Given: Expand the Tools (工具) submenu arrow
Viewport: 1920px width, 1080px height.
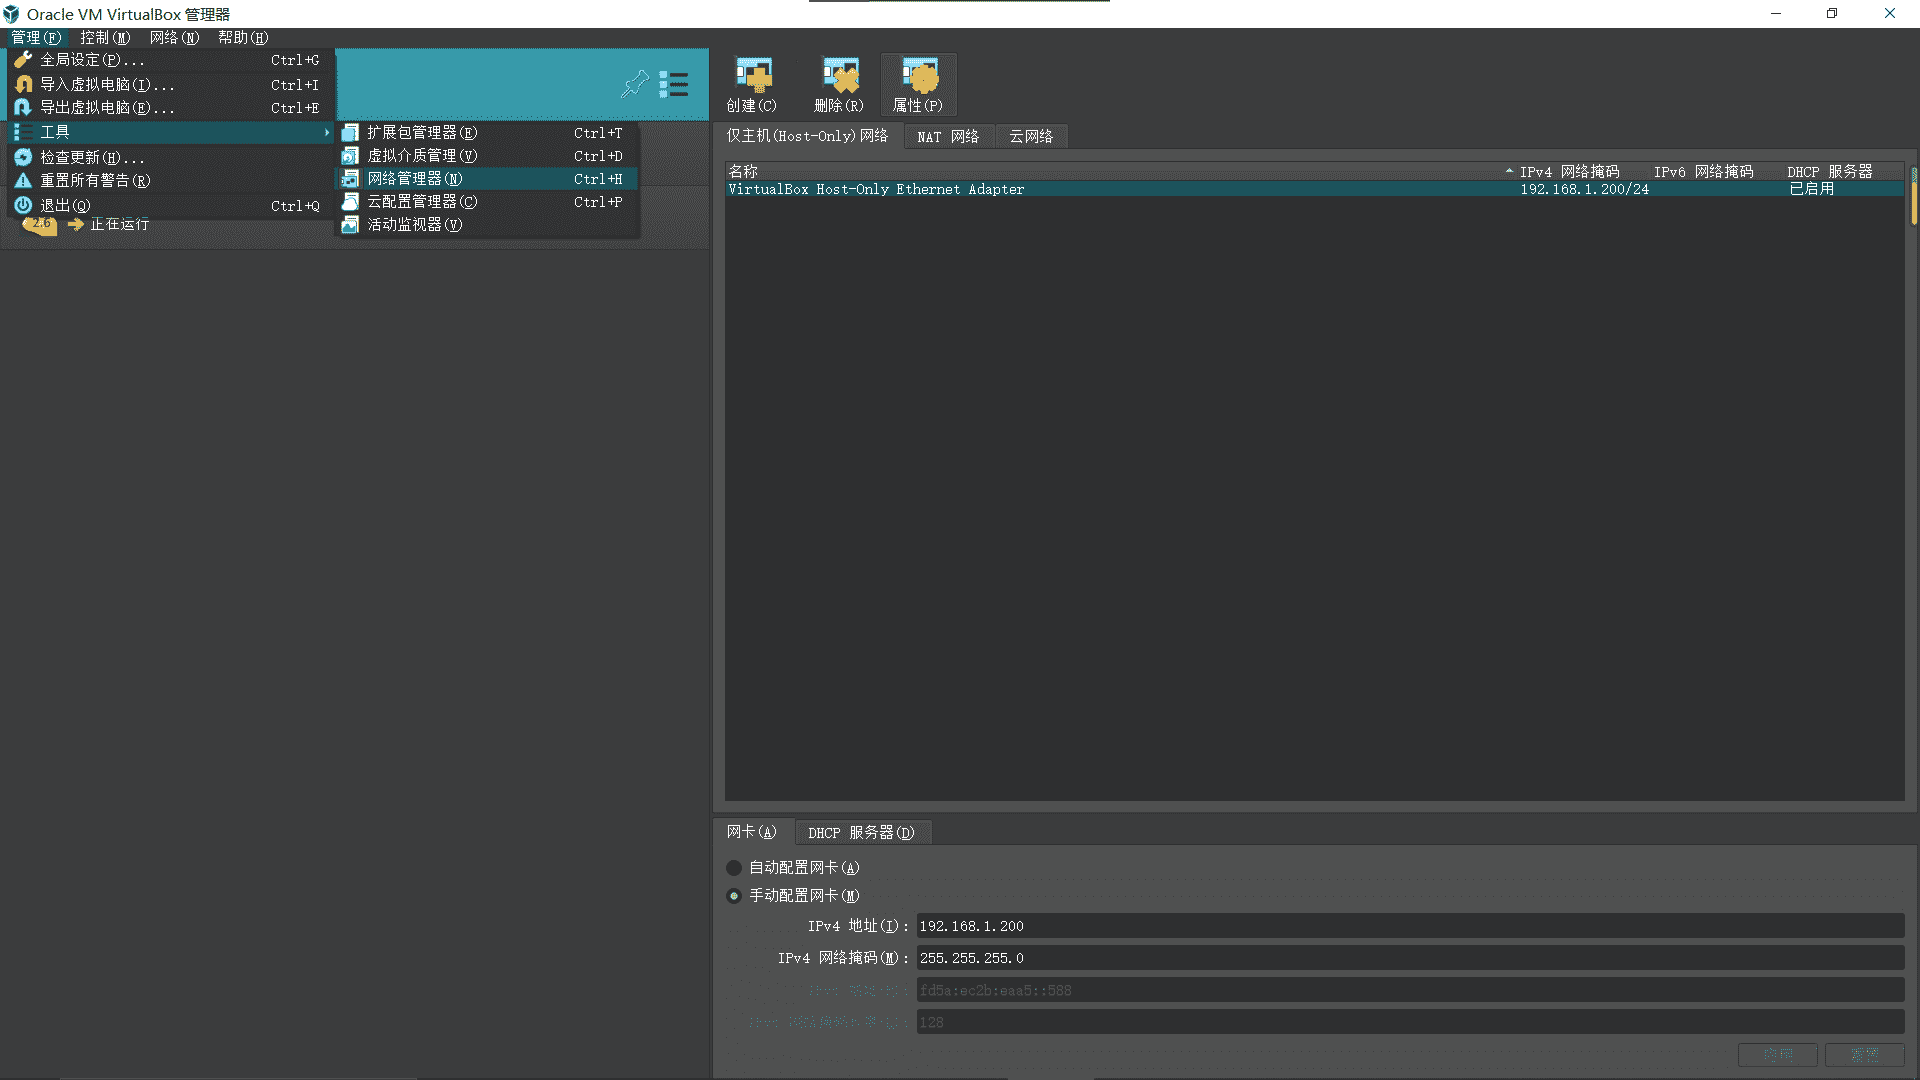Looking at the screenshot, I should (x=326, y=132).
